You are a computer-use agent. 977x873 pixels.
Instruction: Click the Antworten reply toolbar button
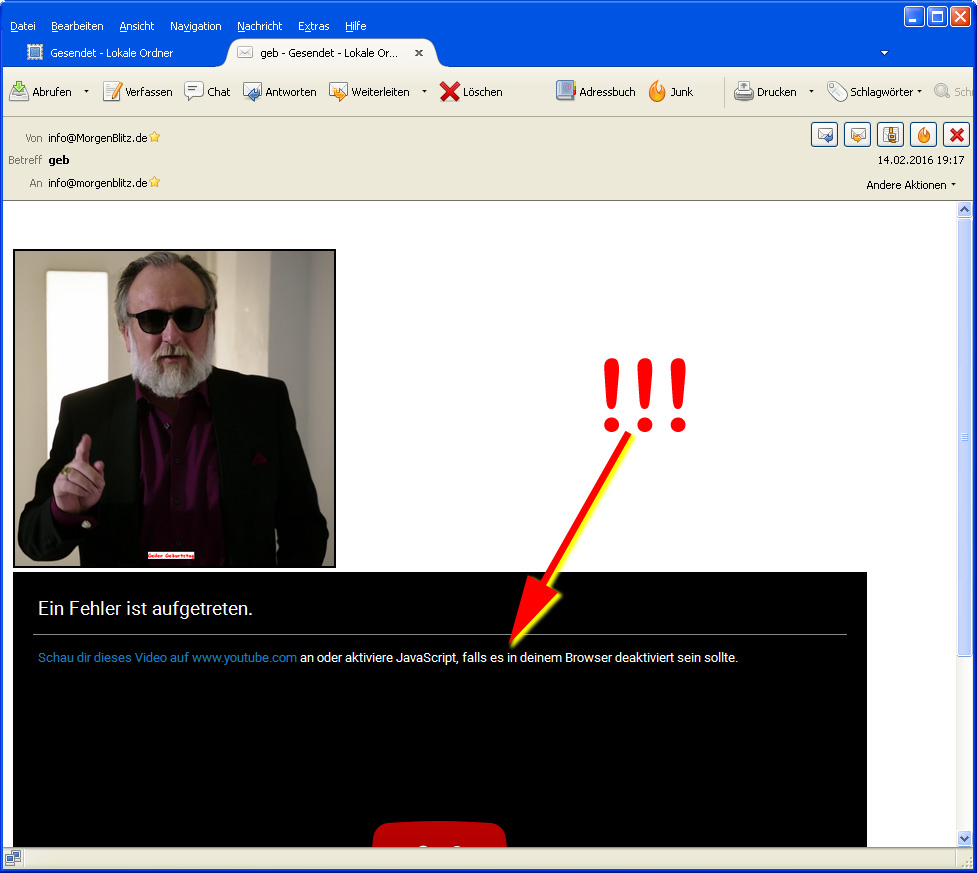coord(280,92)
